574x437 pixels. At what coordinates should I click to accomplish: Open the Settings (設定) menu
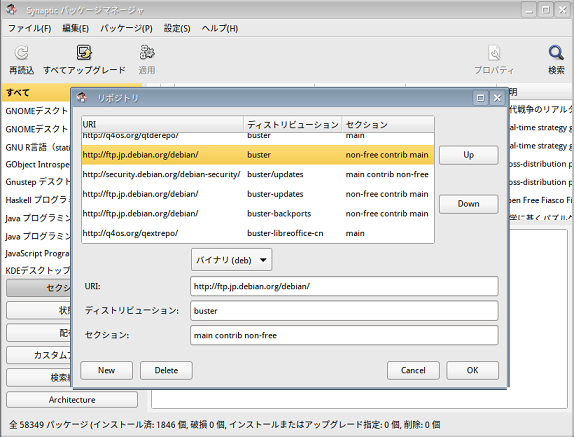[177, 29]
